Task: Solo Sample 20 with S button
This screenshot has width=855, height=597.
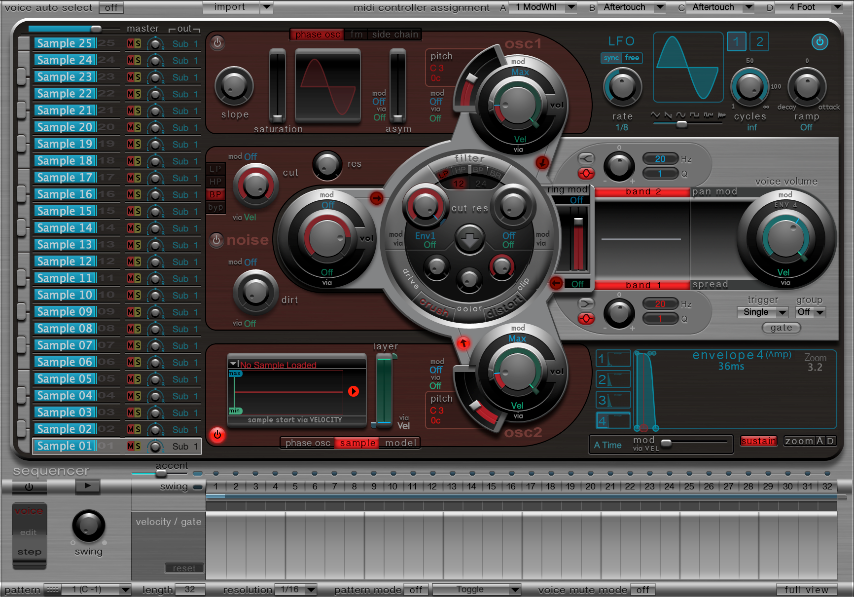Action: click(x=137, y=128)
